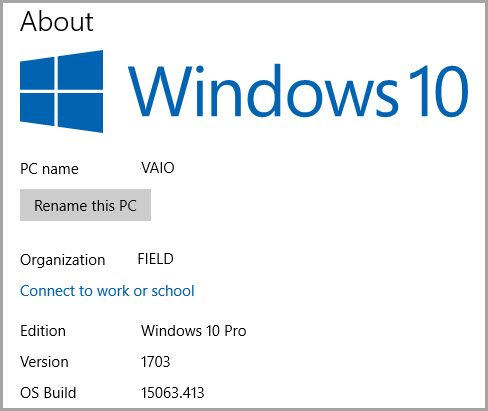The image size is (488, 411).
Task: Select the 1703 version number
Action: tap(155, 362)
